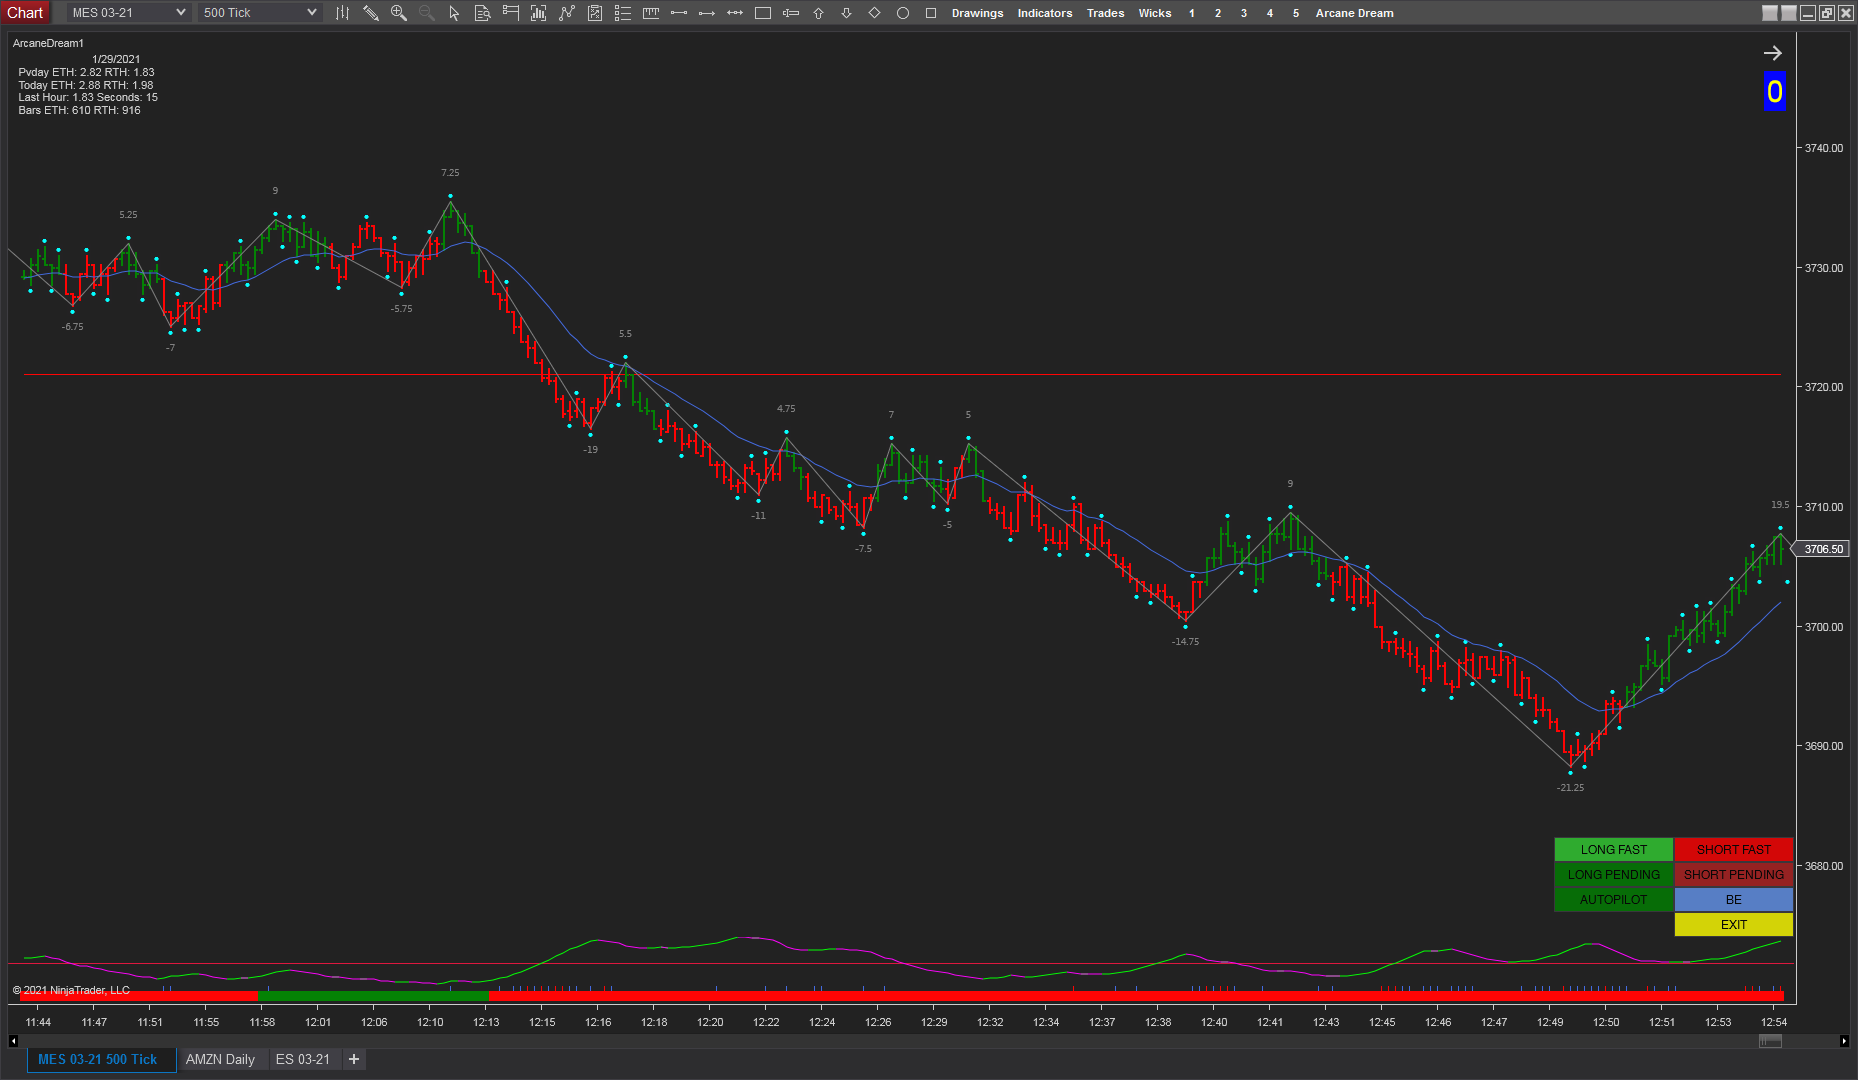Click the current price marker 3706.50

coord(1822,549)
